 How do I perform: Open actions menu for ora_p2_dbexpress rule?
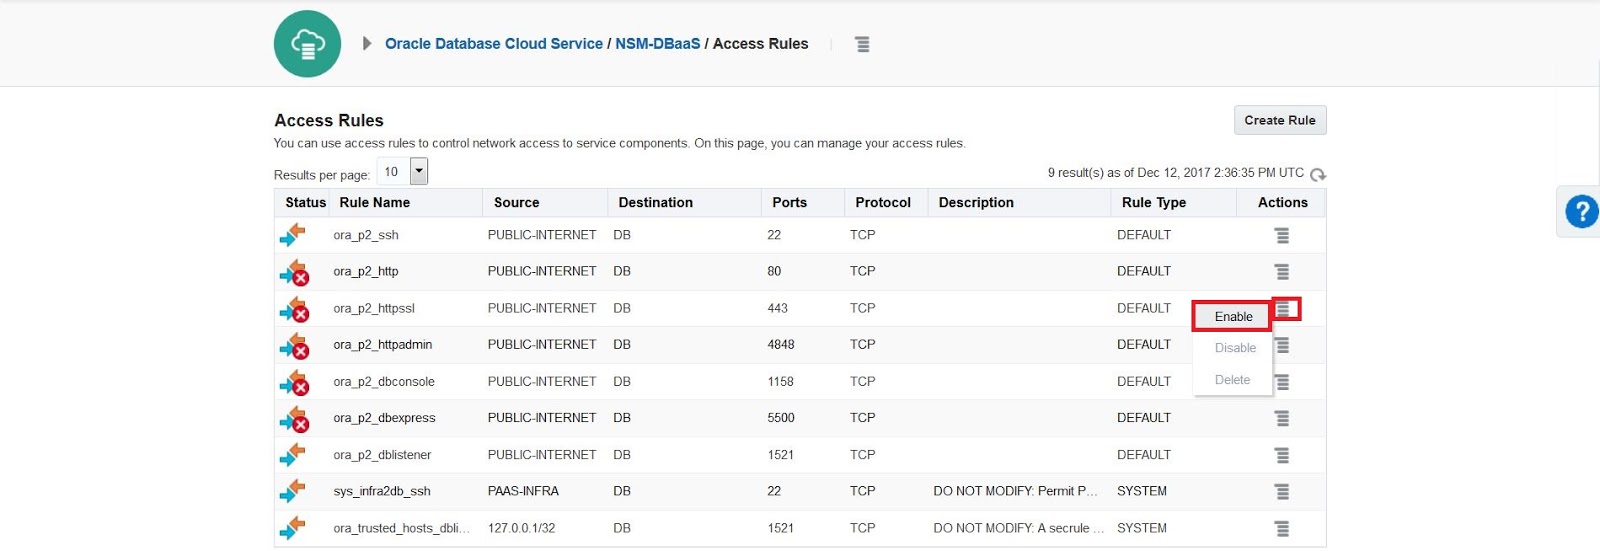pos(1282,418)
